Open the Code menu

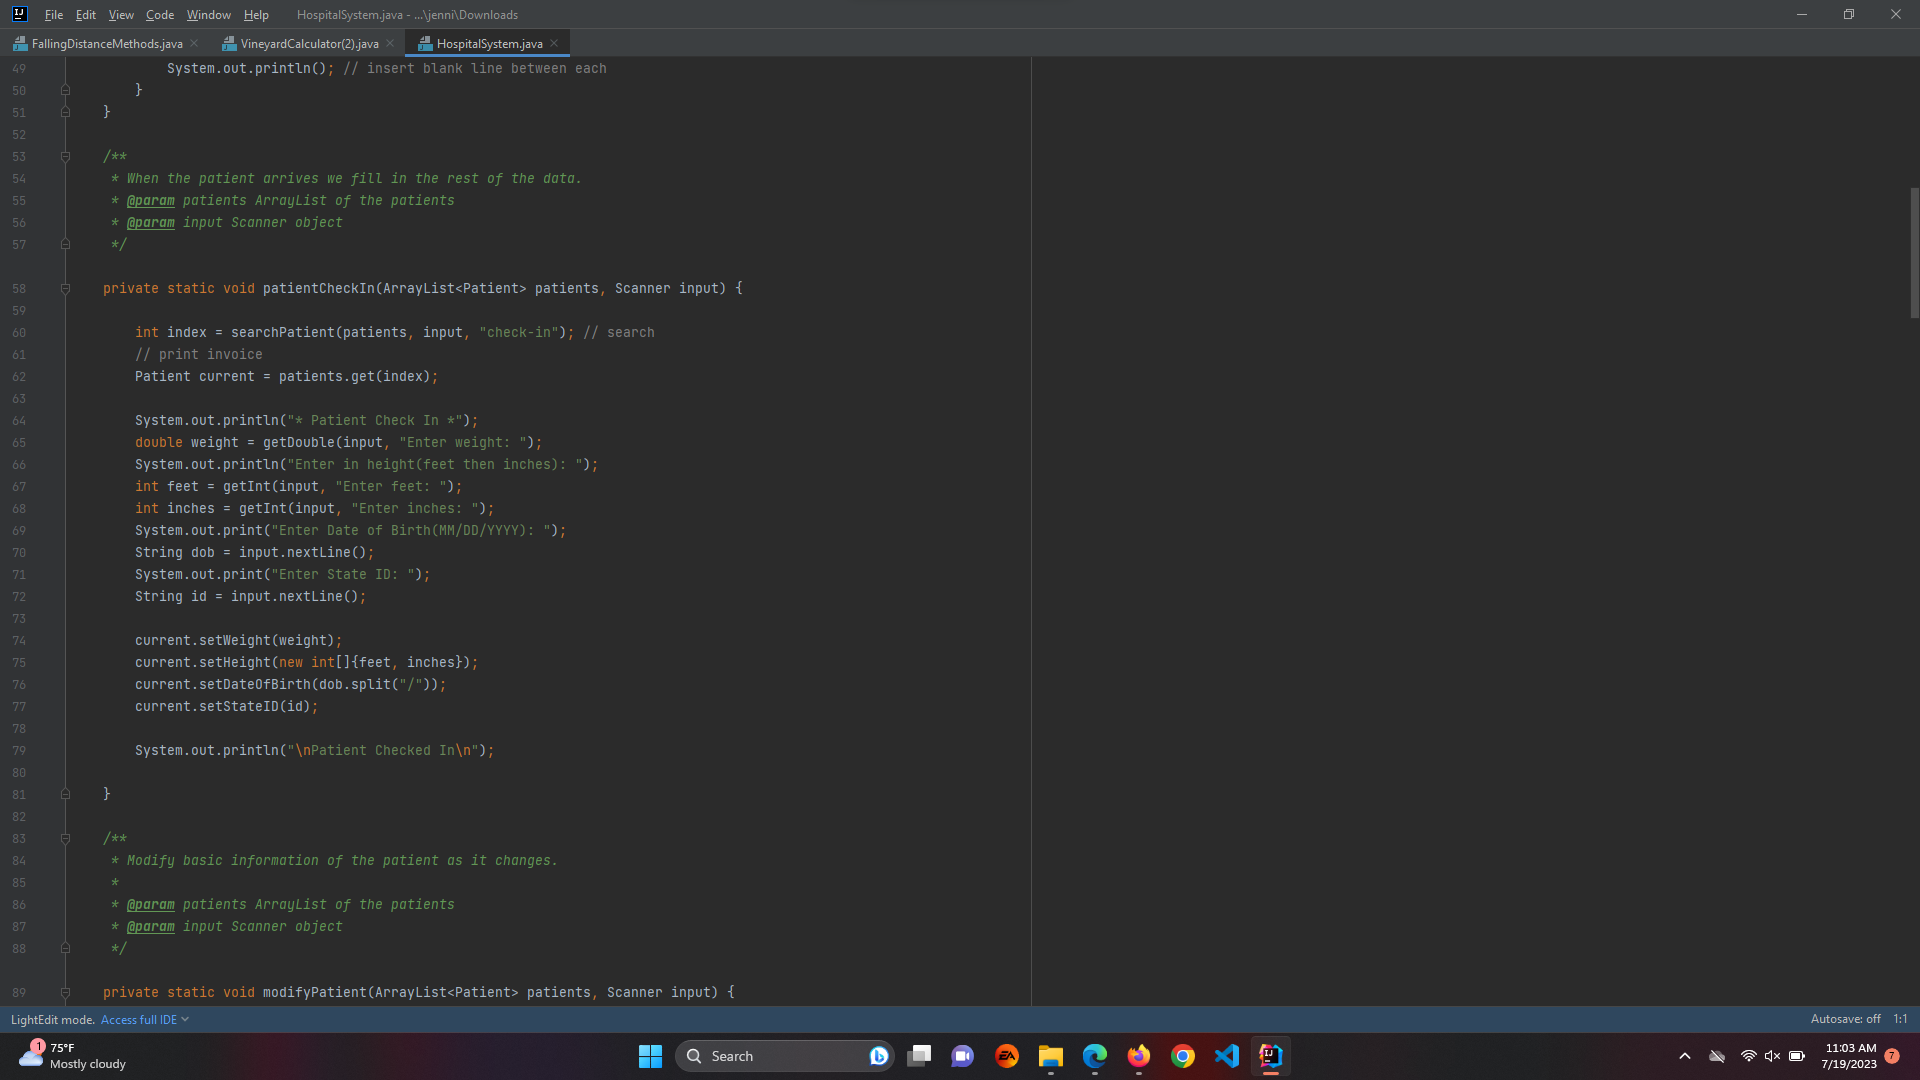tap(159, 15)
